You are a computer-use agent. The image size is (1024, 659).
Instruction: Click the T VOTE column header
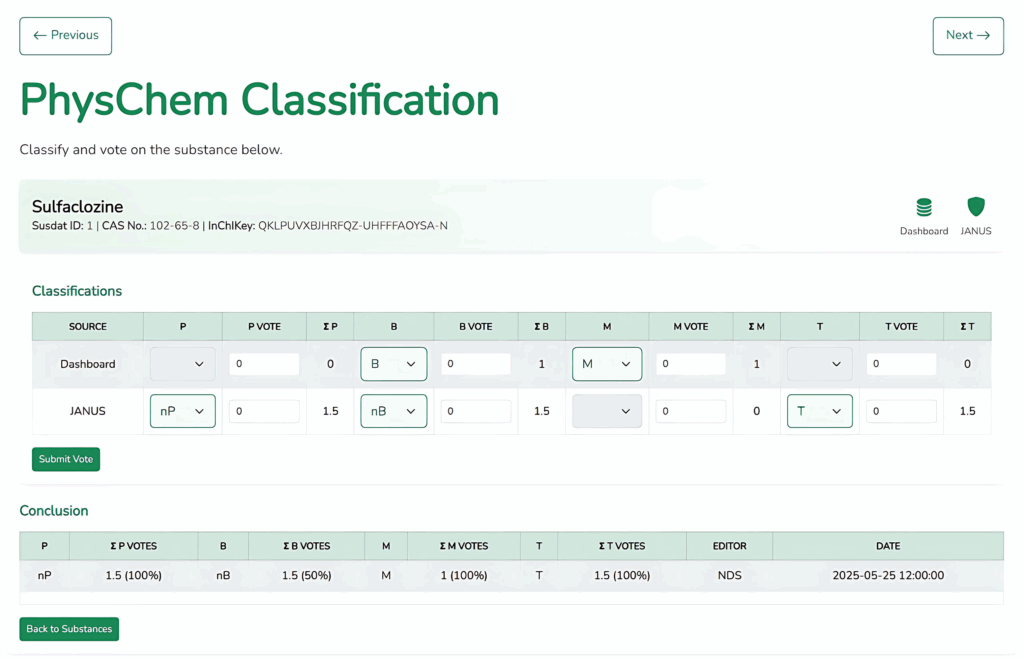pos(901,327)
